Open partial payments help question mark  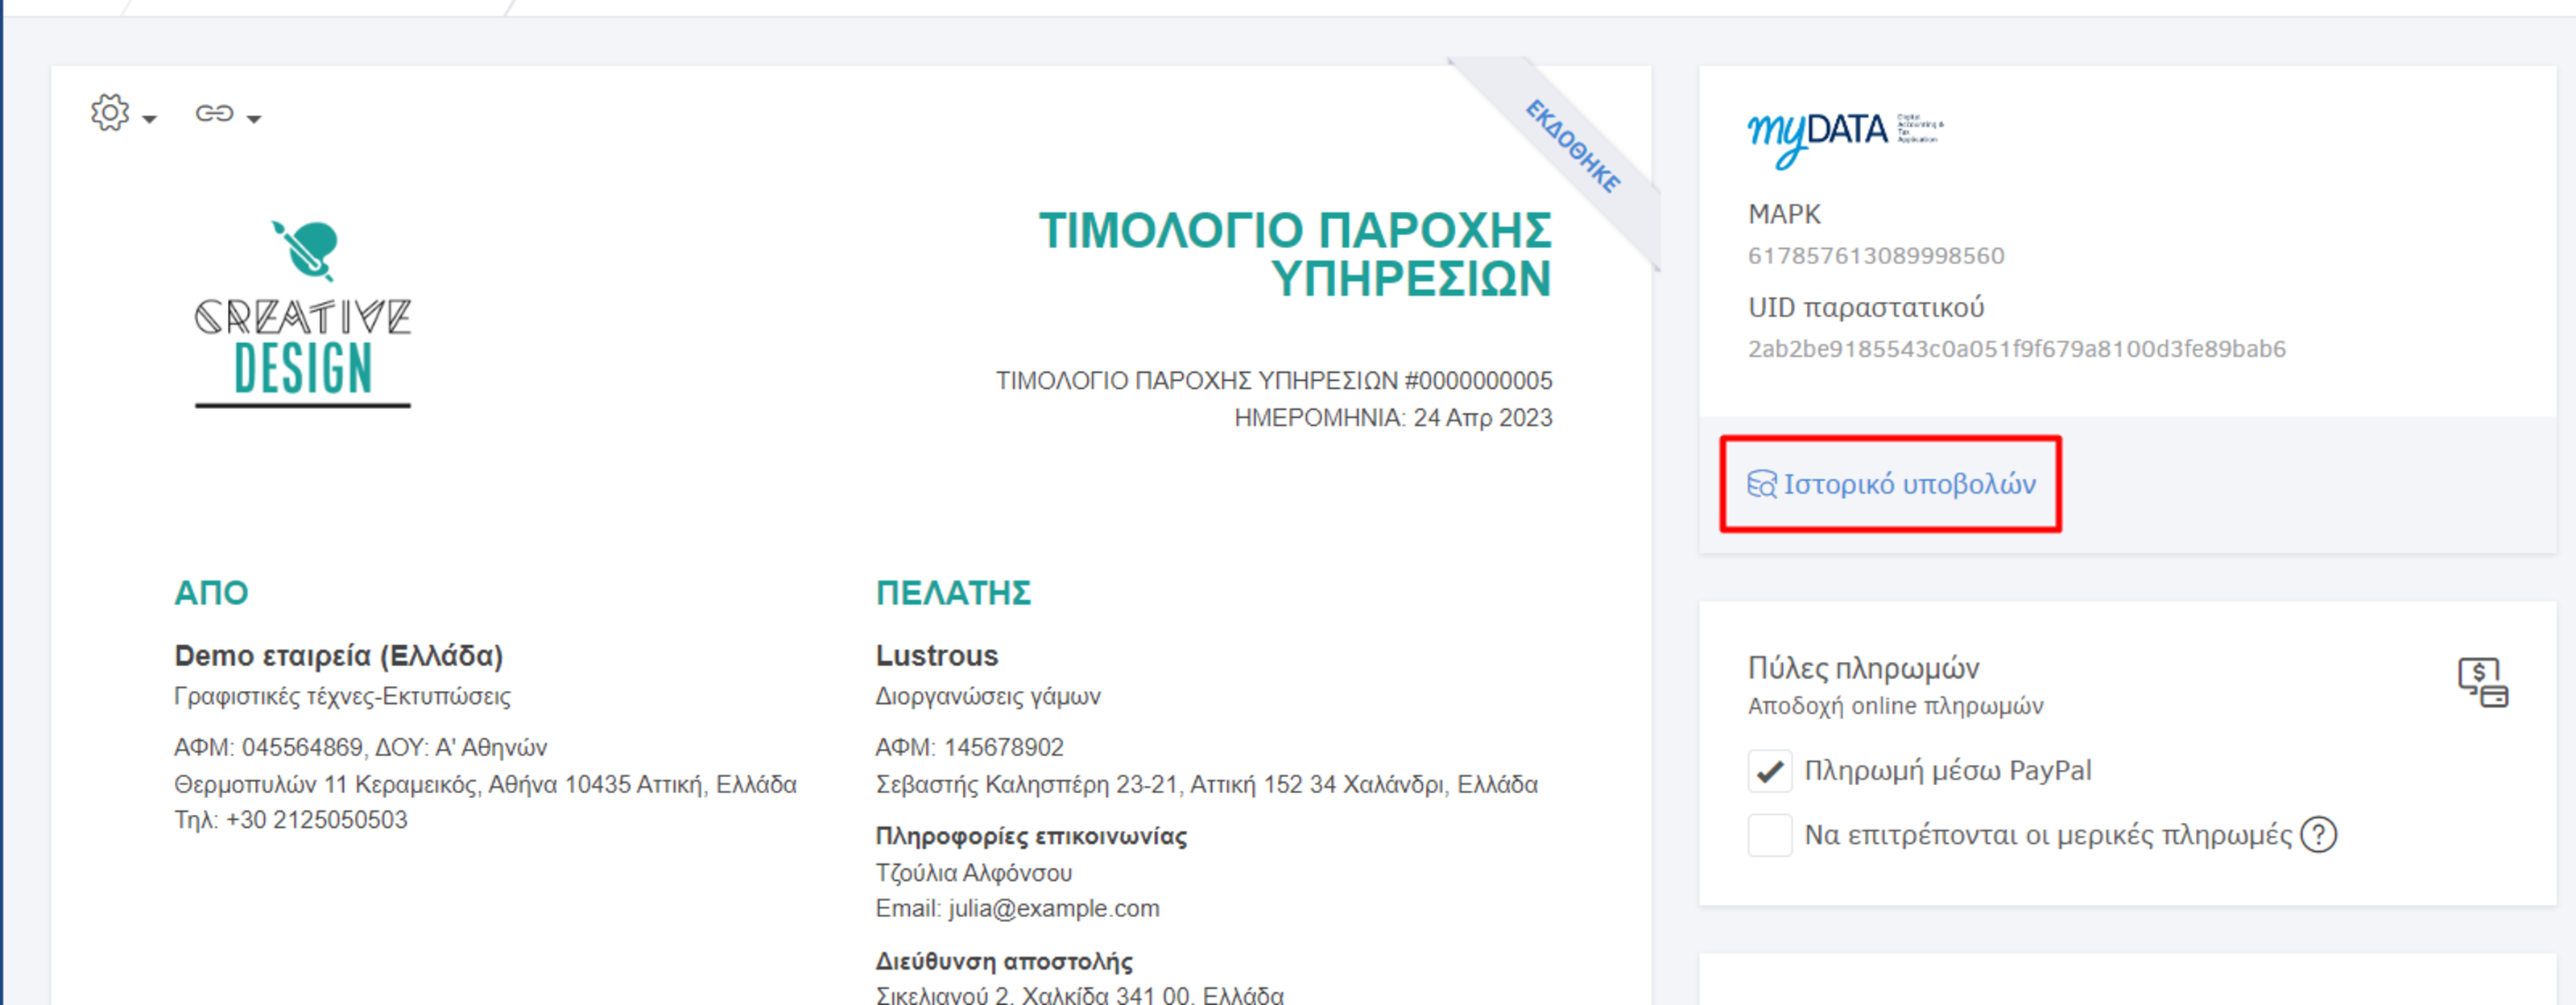[2318, 835]
